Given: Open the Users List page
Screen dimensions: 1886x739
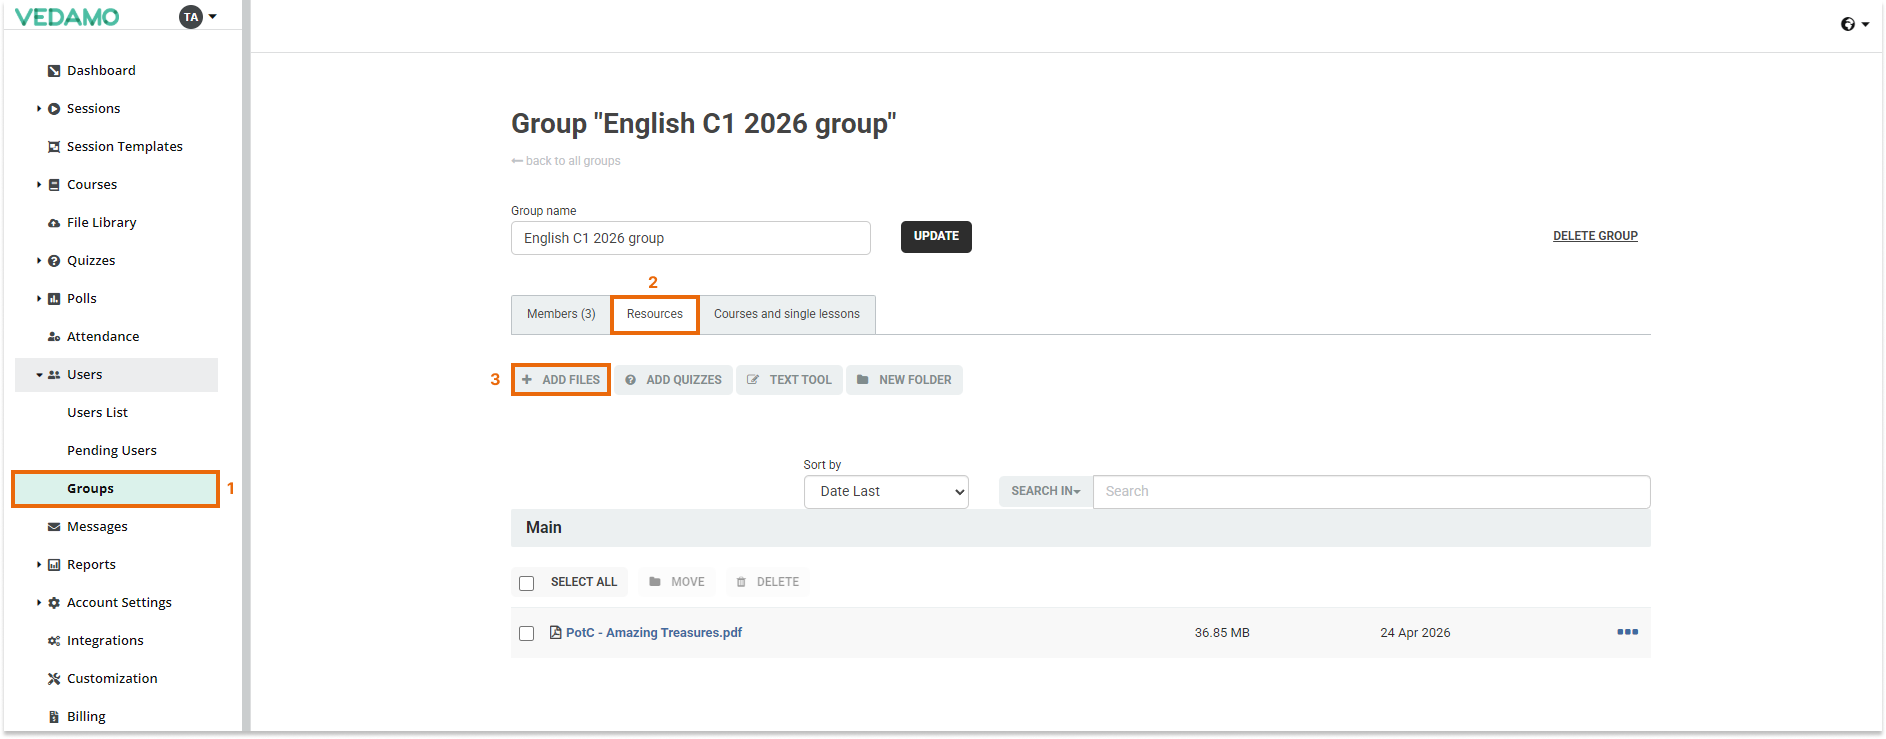Looking at the screenshot, I should click(97, 413).
